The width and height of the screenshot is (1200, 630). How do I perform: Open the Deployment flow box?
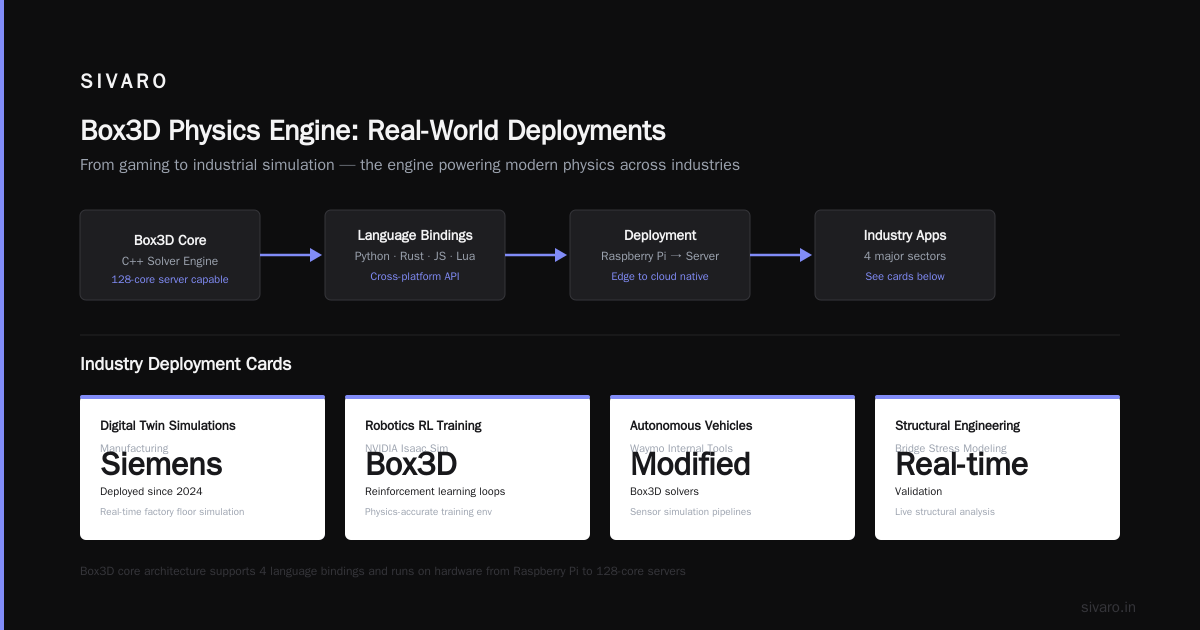(x=660, y=255)
